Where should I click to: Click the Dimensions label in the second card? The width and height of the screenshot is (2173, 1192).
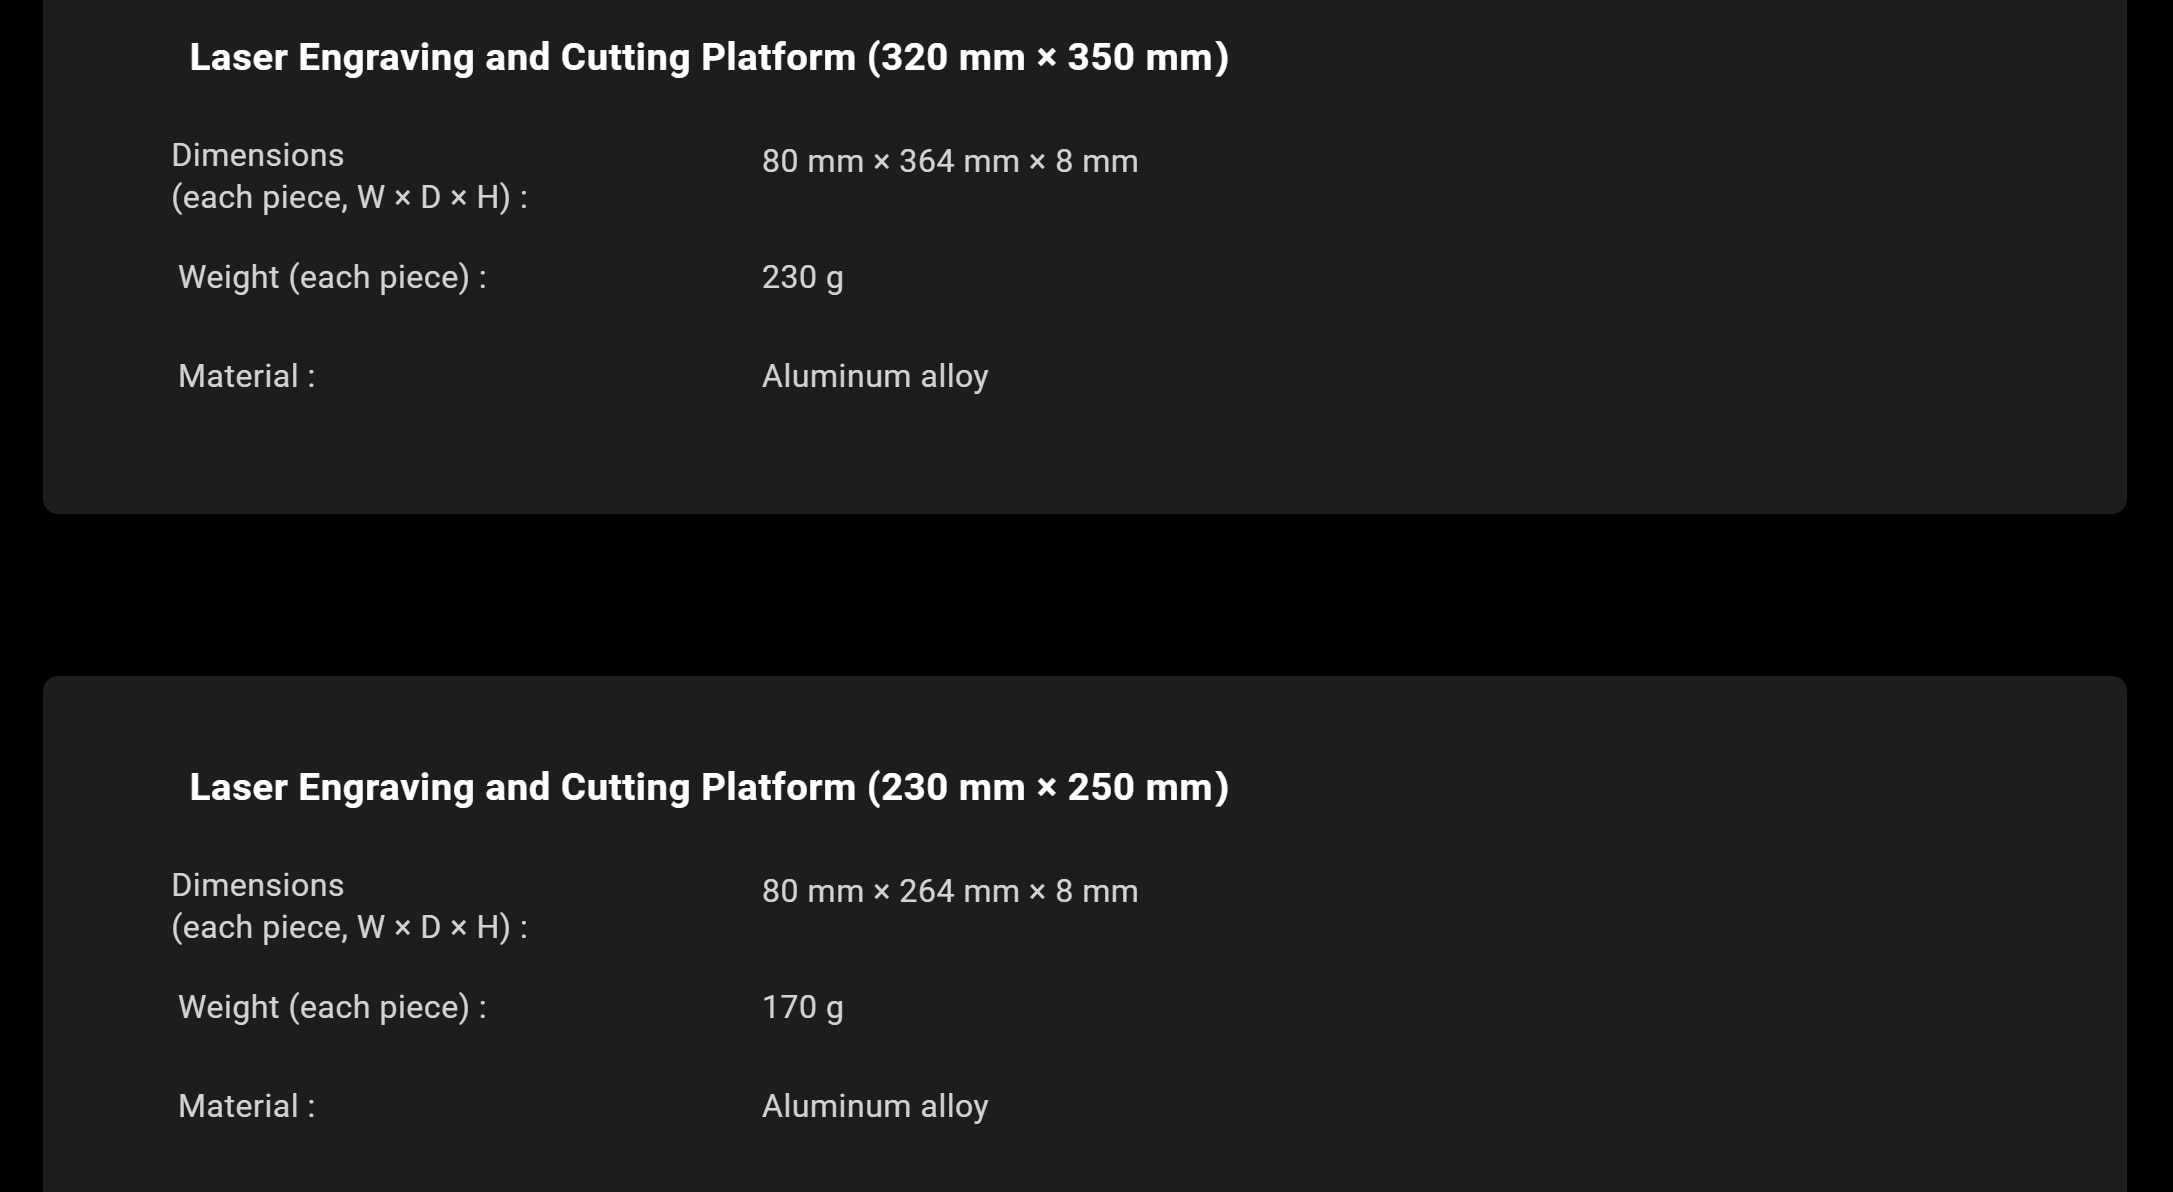click(x=258, y=885)
